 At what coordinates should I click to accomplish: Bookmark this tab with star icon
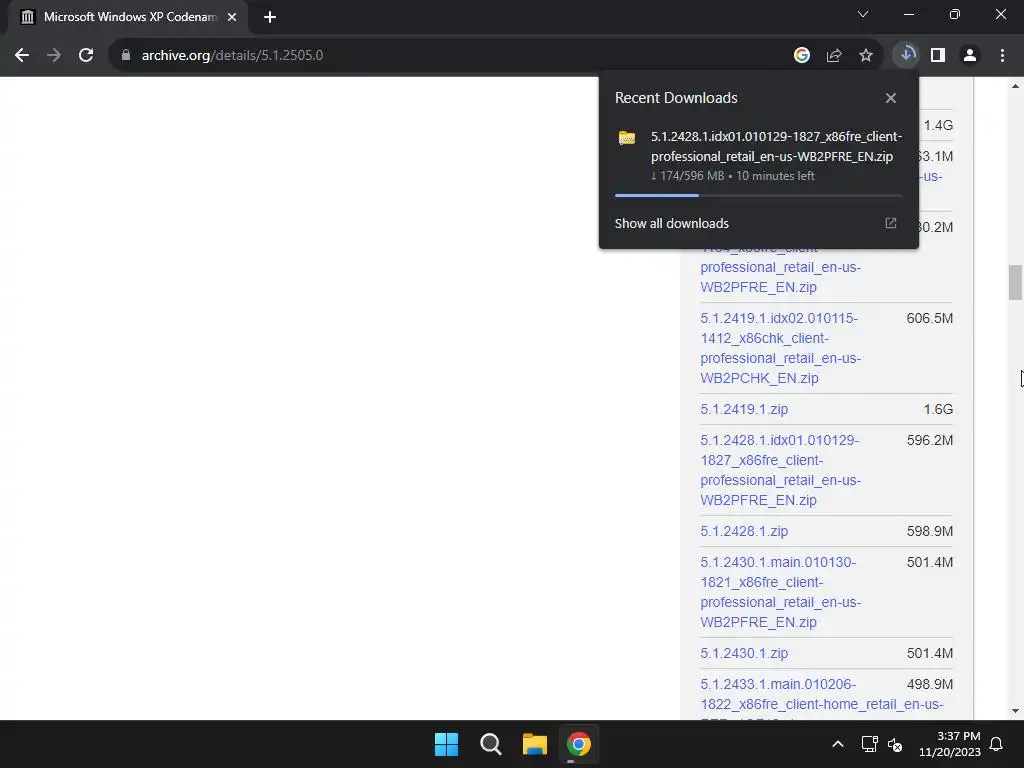point(866,56)
